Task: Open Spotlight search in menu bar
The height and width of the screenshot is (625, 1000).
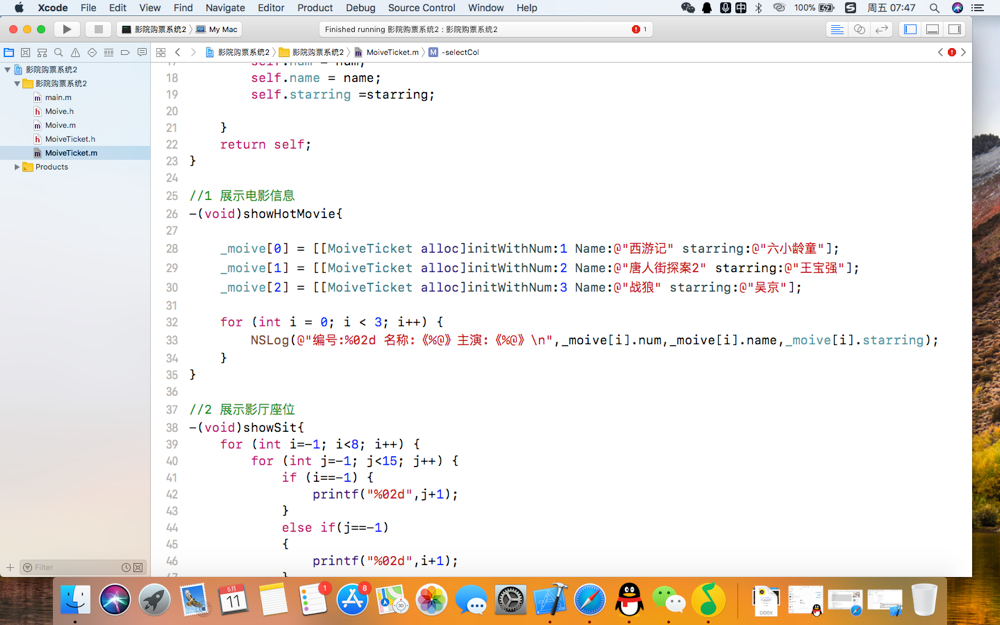Action: point(934,8)
